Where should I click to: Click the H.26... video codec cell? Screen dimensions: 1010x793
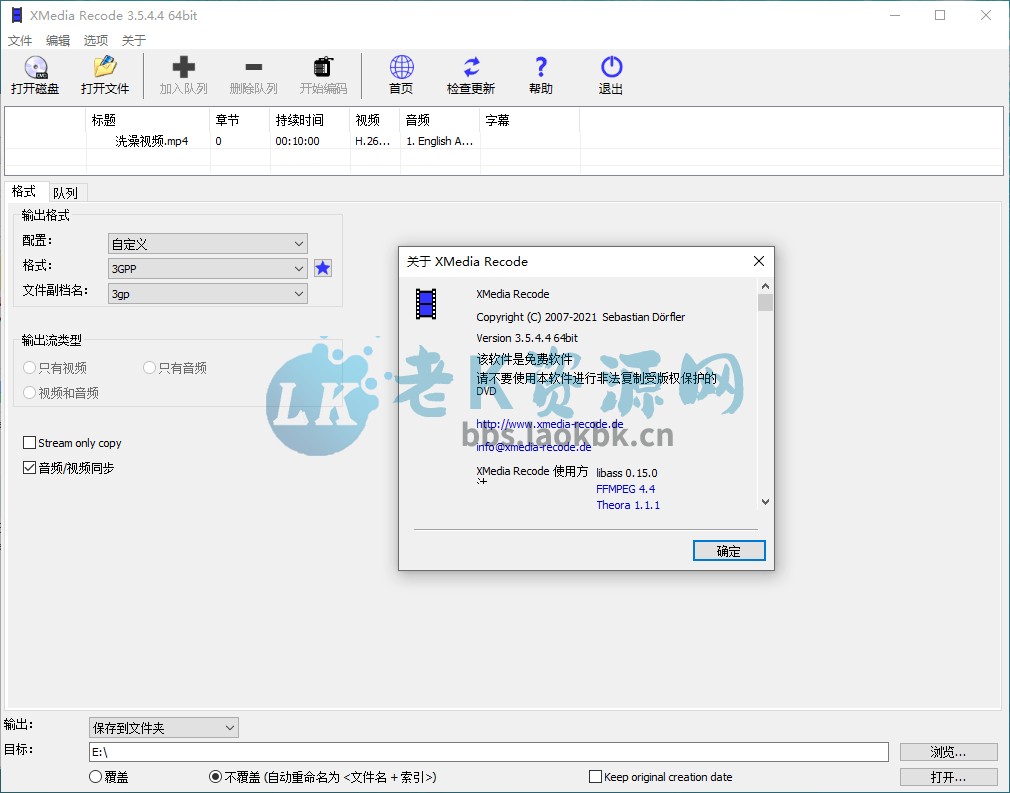click(372, 141)
